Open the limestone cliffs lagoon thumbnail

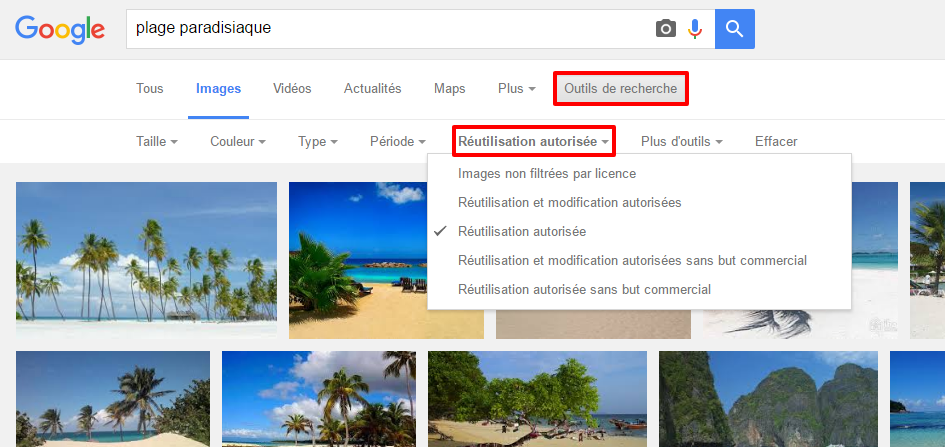pyautogui.click(x=768, y=399)
